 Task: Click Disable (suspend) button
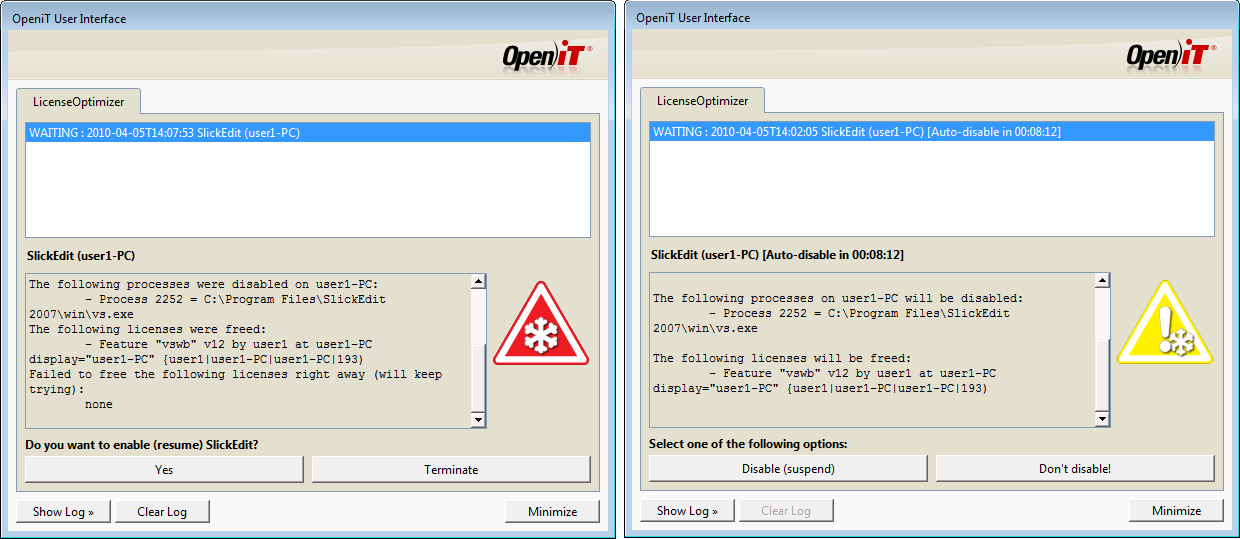point(788,468)
